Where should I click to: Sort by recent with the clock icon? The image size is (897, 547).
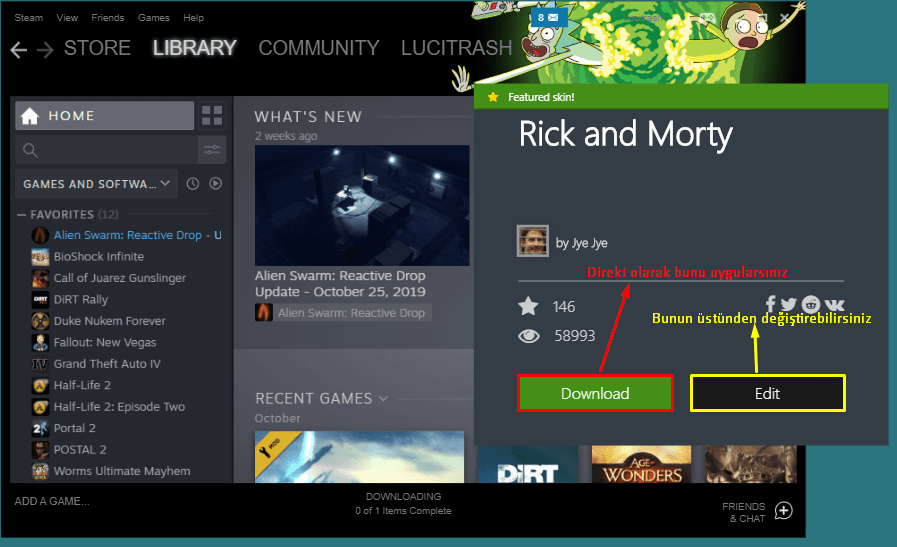[x=193, y=184]
